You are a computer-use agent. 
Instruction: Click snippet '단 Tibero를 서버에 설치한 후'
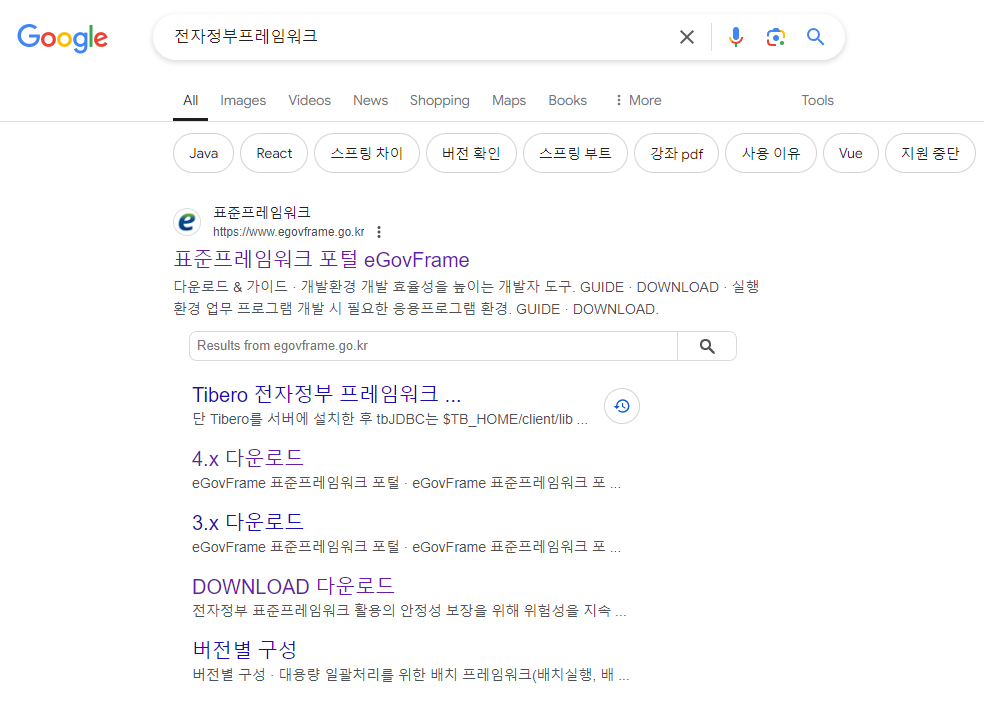pyautogui.click(x=390, y=419)
